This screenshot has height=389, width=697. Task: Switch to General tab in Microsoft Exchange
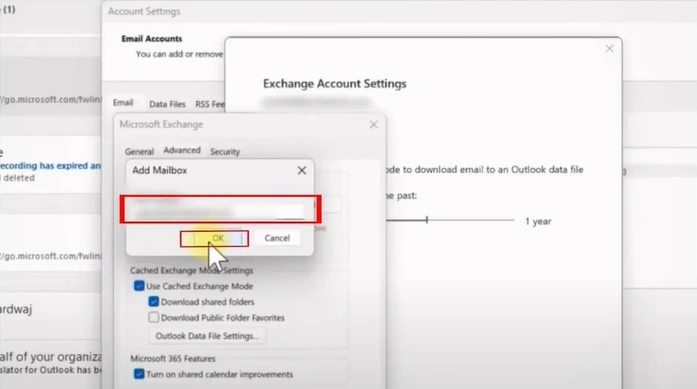(139, 152)
